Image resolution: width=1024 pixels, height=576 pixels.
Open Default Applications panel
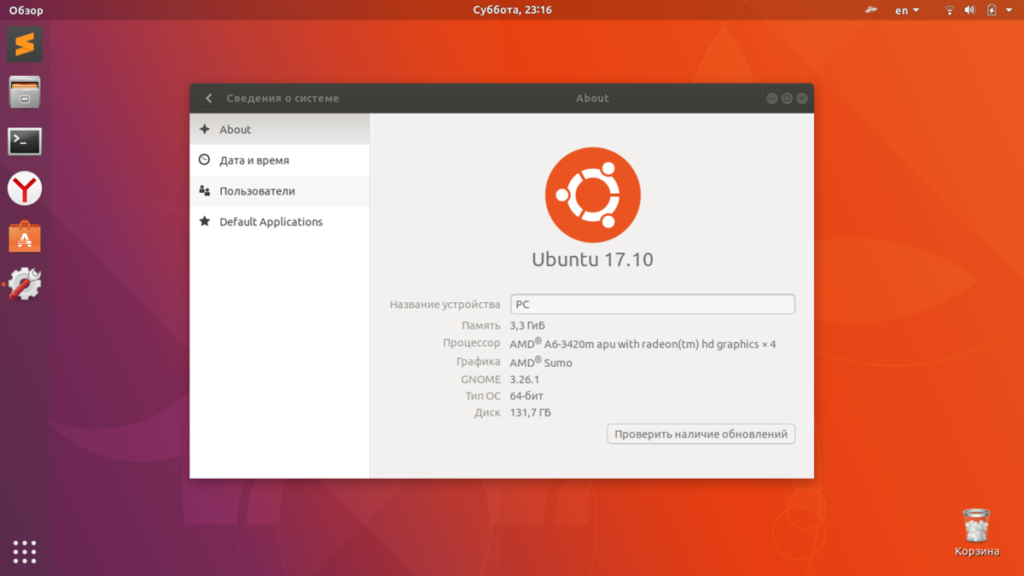point(280,221)
